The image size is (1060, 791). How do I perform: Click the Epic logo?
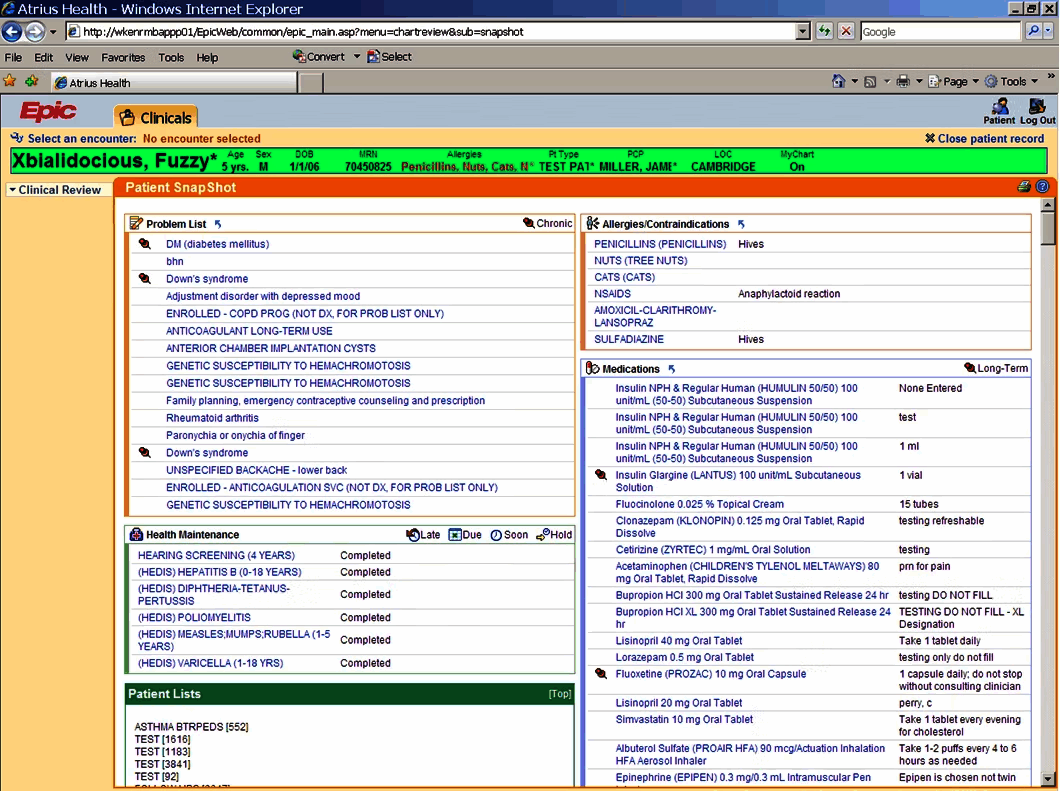click(x=48, y=111)
